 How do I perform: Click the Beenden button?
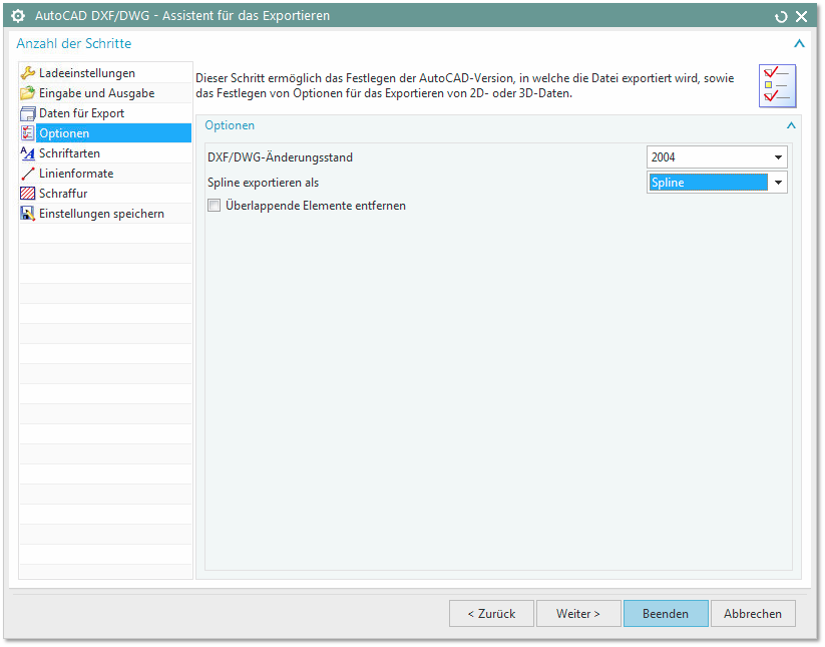666,614
